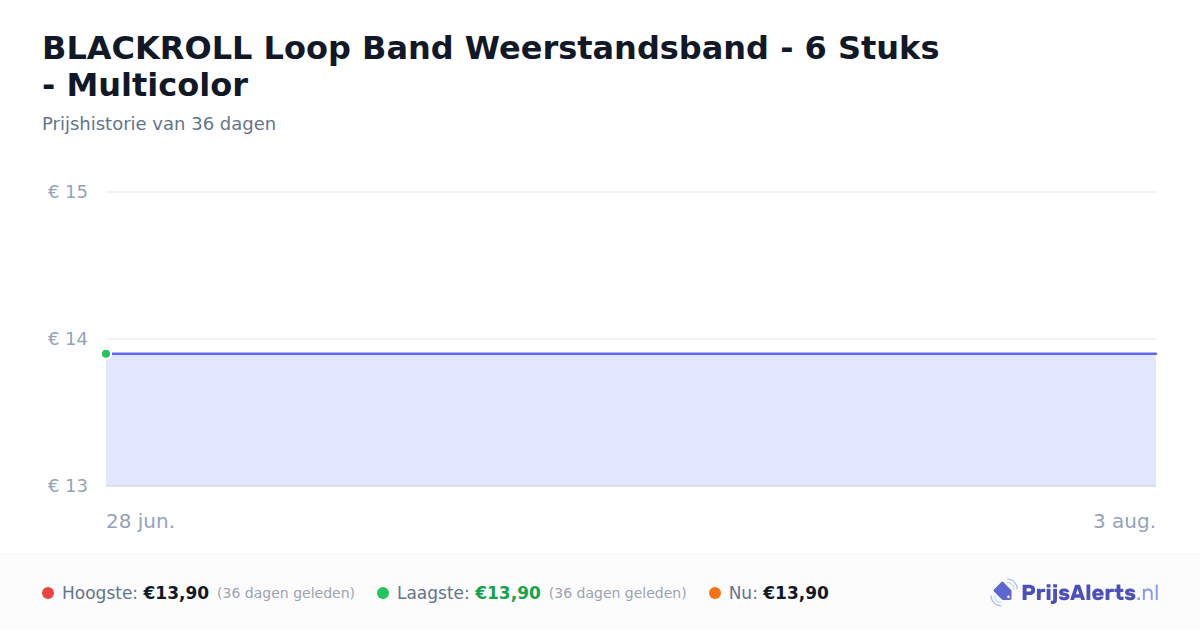The image size is (1200, 630).
Task: Click the Laagste €13,90 green price value
Action: click(508, 593)
